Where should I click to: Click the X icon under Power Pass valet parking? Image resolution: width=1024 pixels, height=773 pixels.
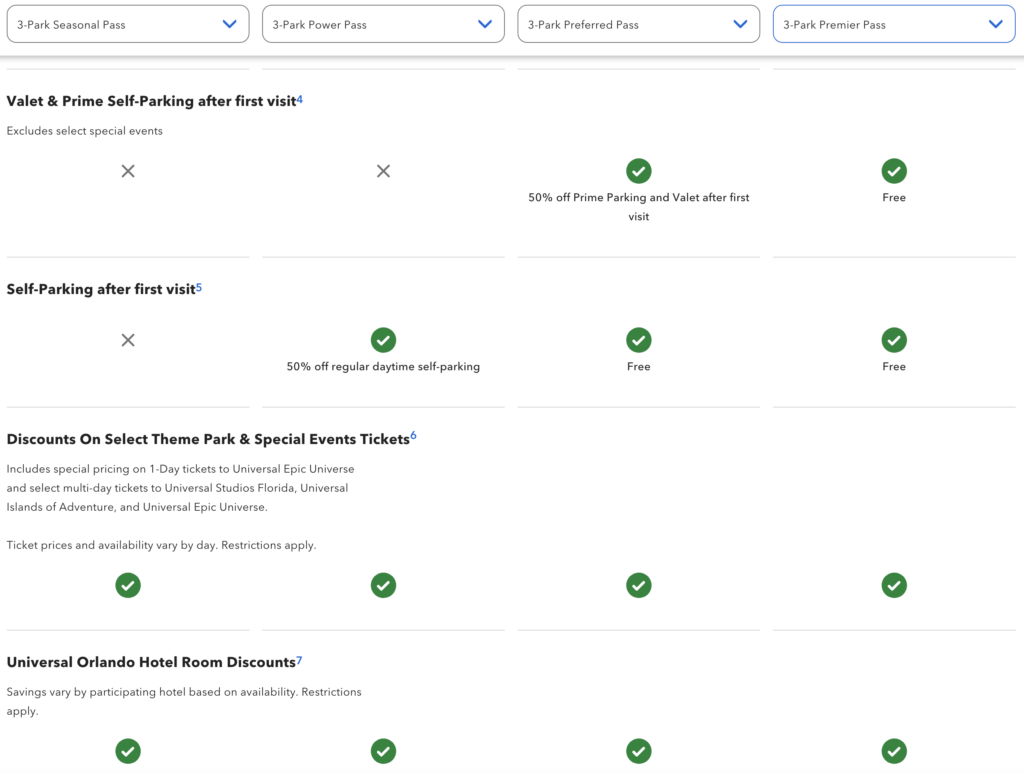(x=383, y=171)
